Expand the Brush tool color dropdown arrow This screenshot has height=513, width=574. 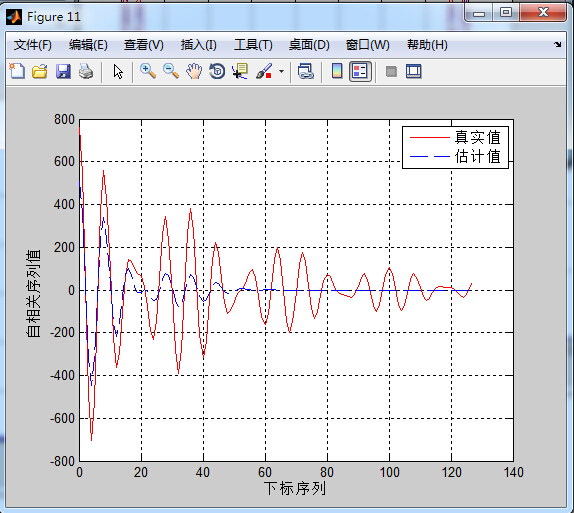(281, 71)
